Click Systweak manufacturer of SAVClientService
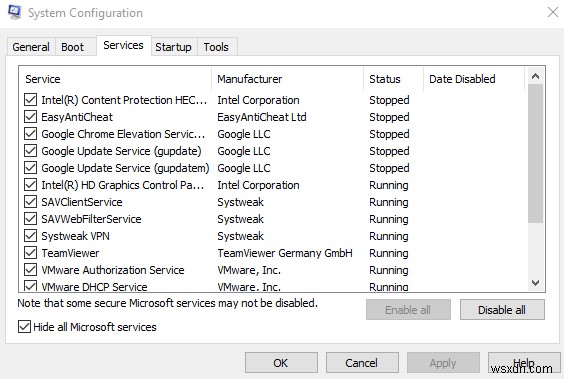Image resolution: width=564 pixels, height=379 pixels. [x=241, y=202]
